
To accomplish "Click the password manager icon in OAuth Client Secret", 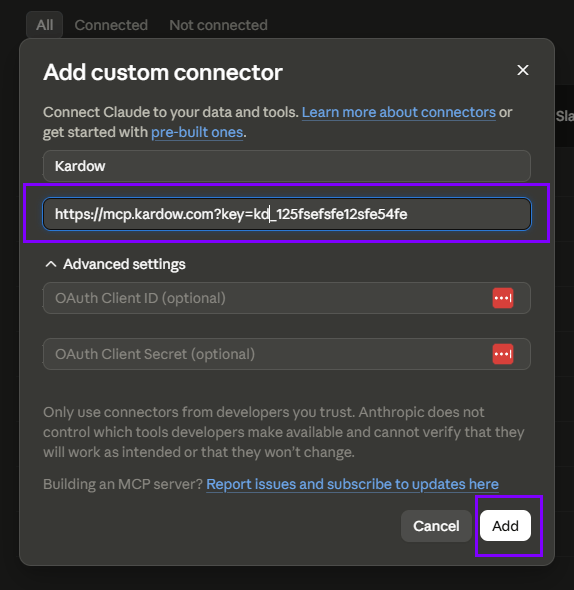I will (x=503, y=354).
